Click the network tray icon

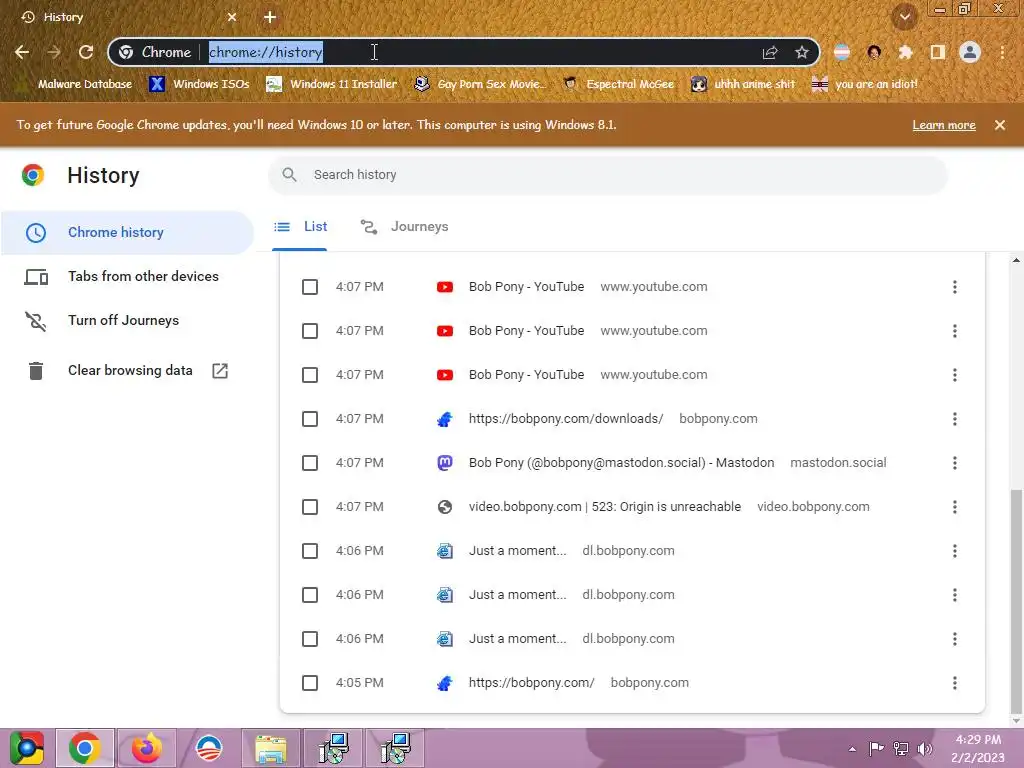click(901, 749)
